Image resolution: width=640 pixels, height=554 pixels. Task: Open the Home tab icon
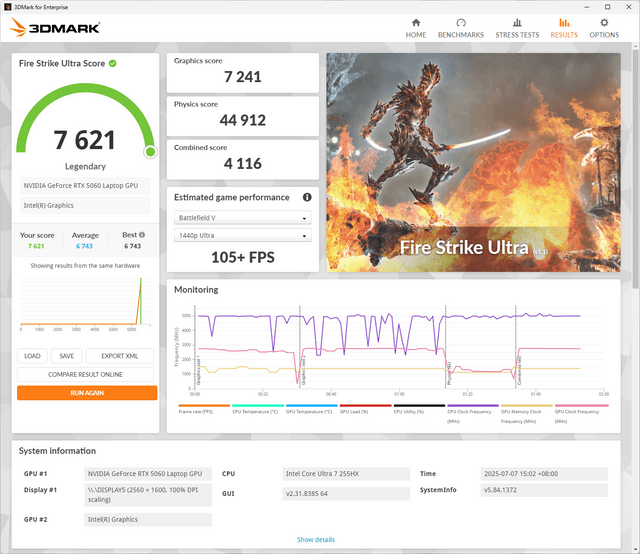point(416,22)
